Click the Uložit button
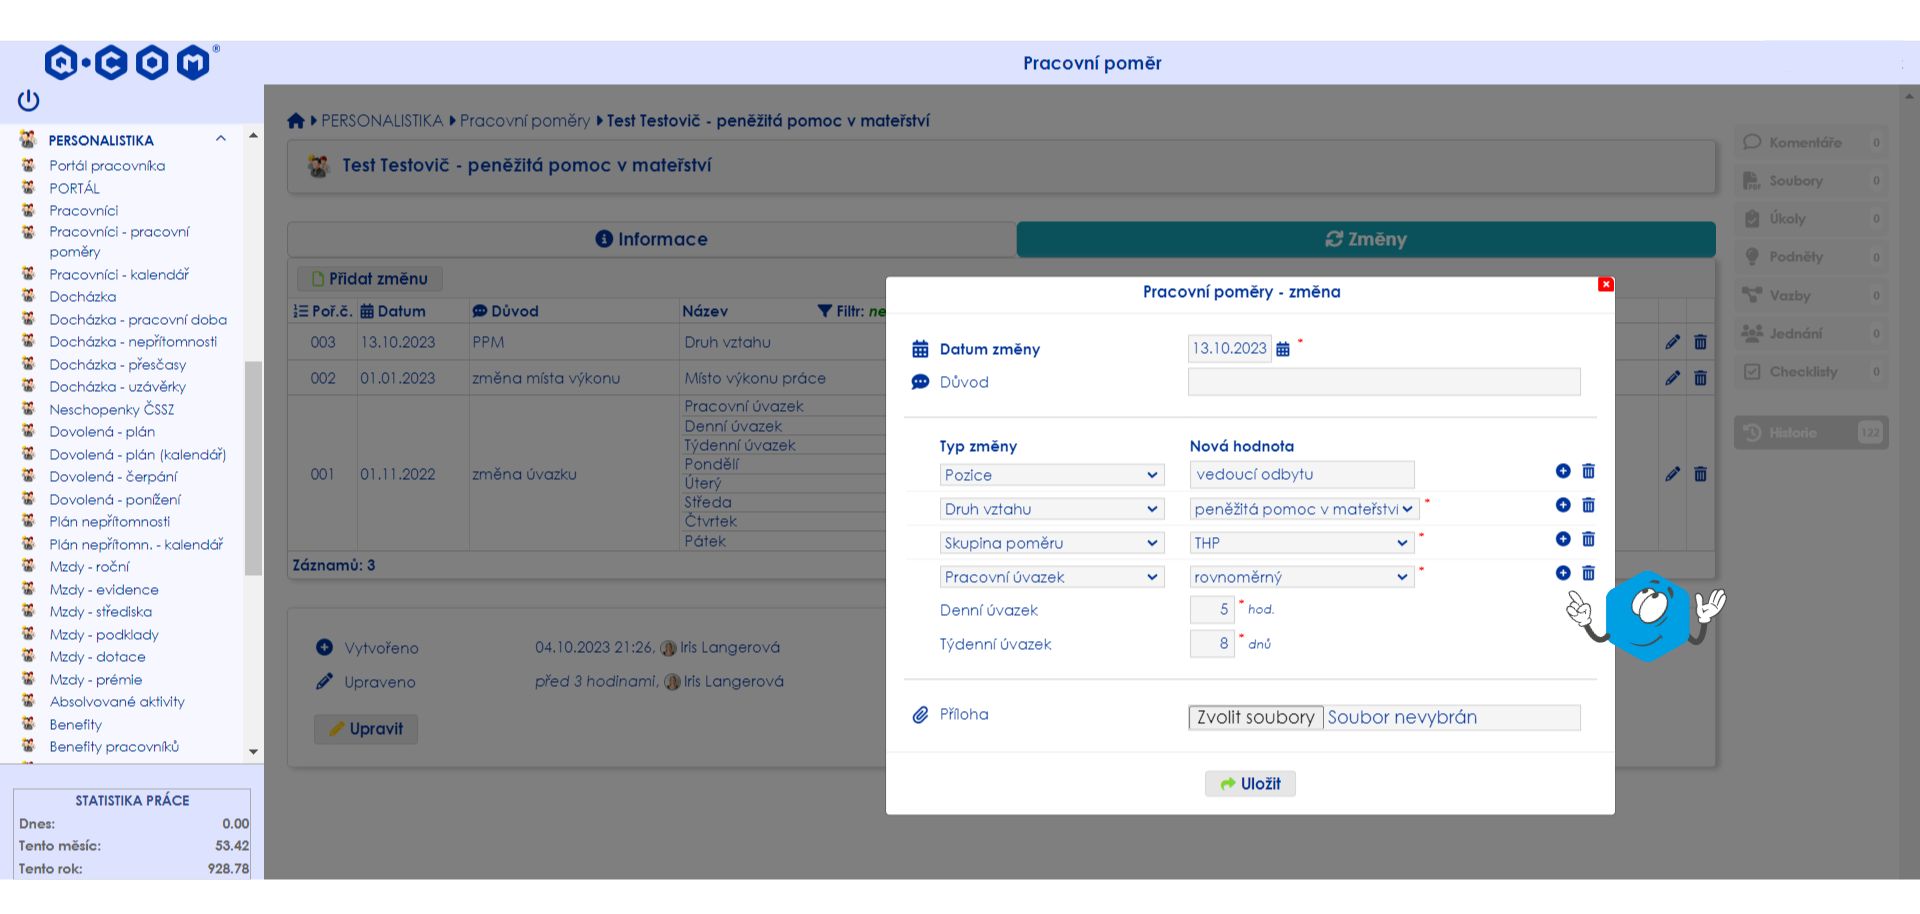 click(x=1250, y=784)
